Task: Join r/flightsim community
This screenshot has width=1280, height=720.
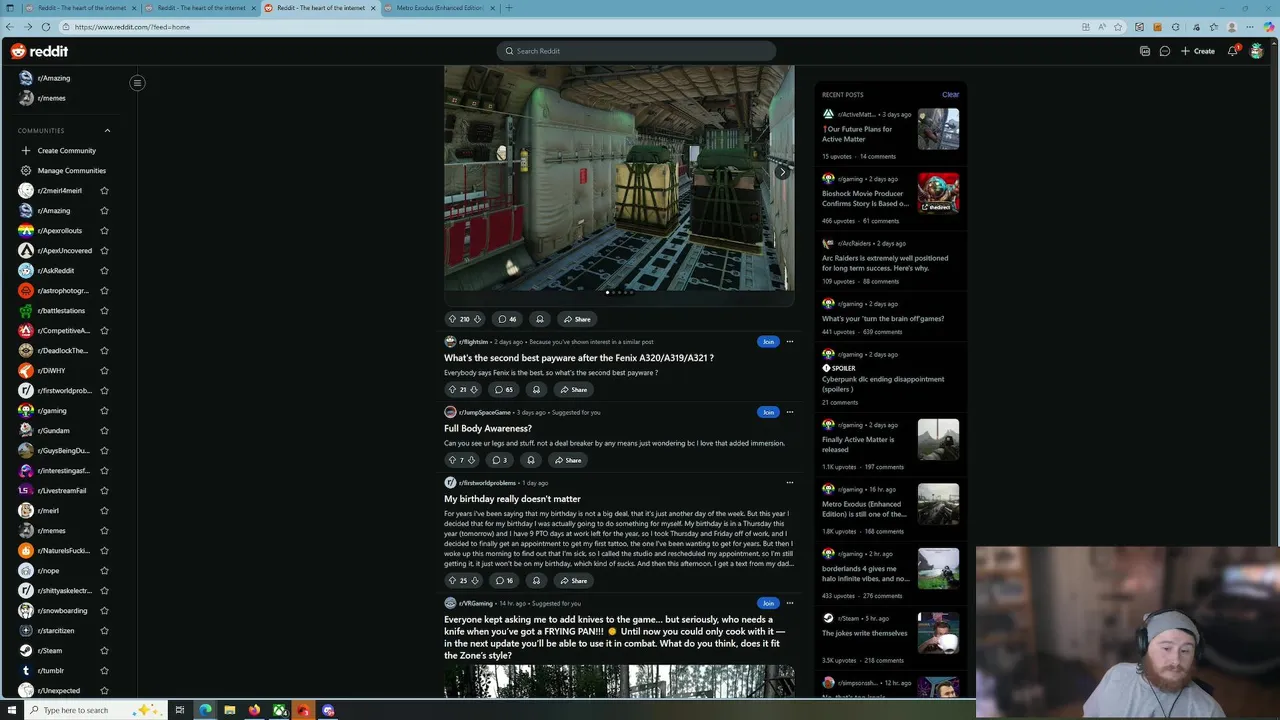Action: [x=768, y=342]
